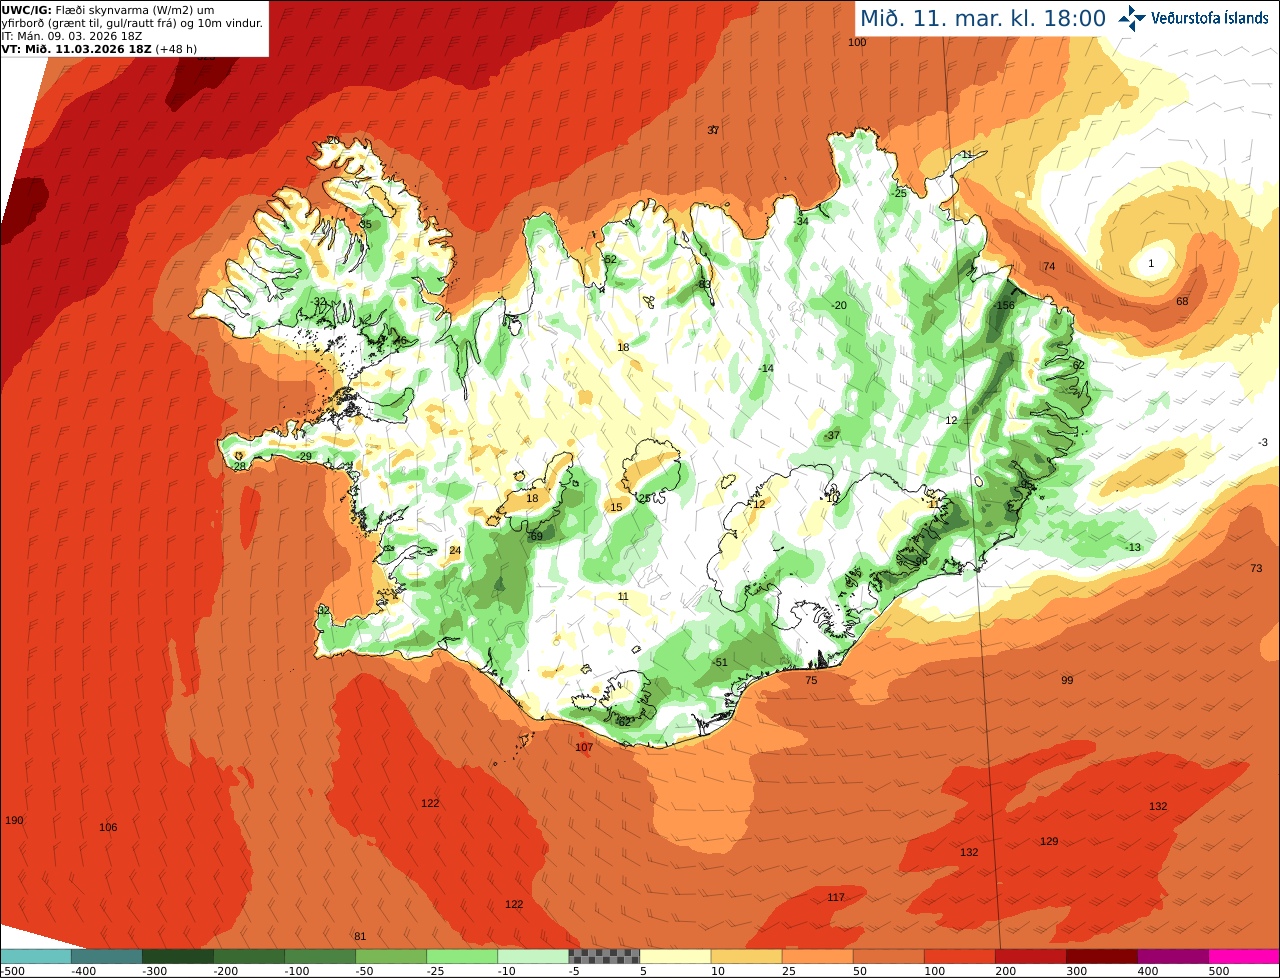Viewport: 1280px width, 978px height.
Task: Click the '24' flux value on the map
Action: coord(455,550)
